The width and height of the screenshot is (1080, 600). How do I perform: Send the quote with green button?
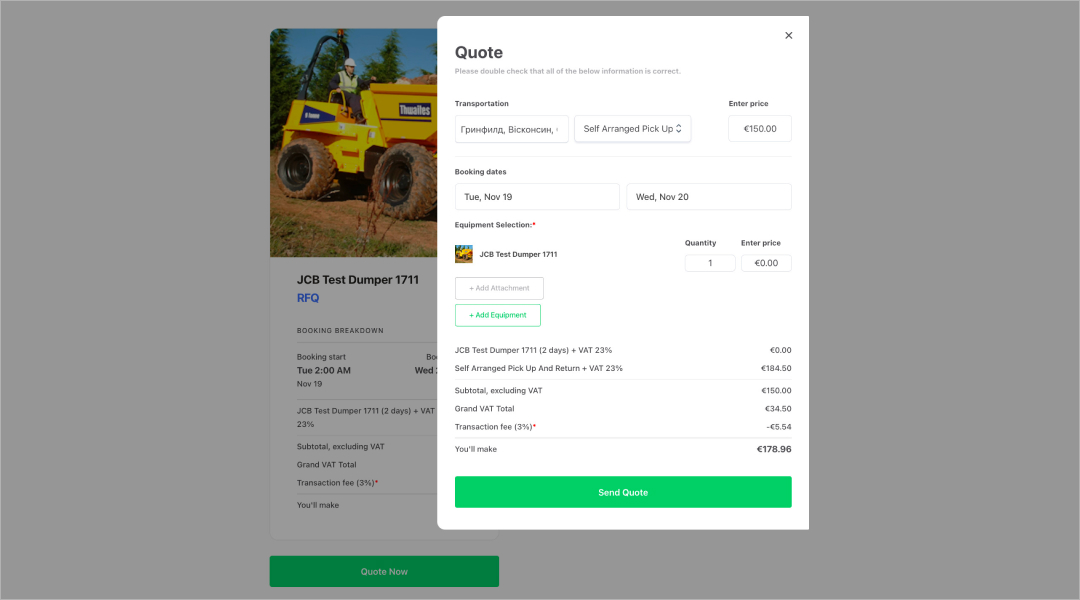(623, 492)
